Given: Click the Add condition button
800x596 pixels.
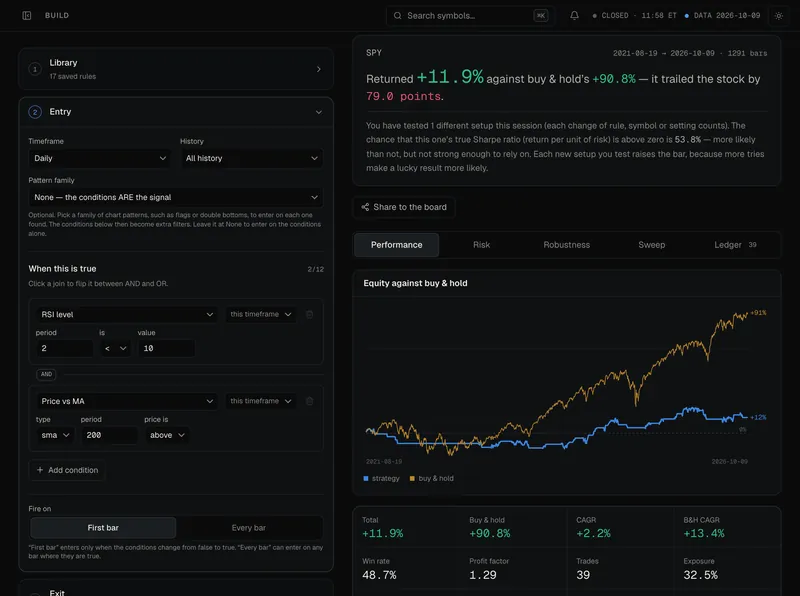Looking at the screenshot, I should point(67,470).
